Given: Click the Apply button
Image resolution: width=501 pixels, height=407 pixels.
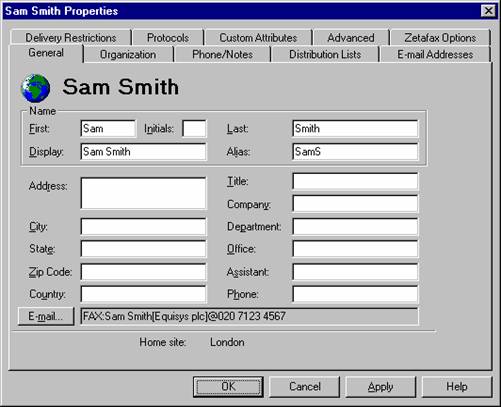Looking at the screenshot, I should point(380,387).
